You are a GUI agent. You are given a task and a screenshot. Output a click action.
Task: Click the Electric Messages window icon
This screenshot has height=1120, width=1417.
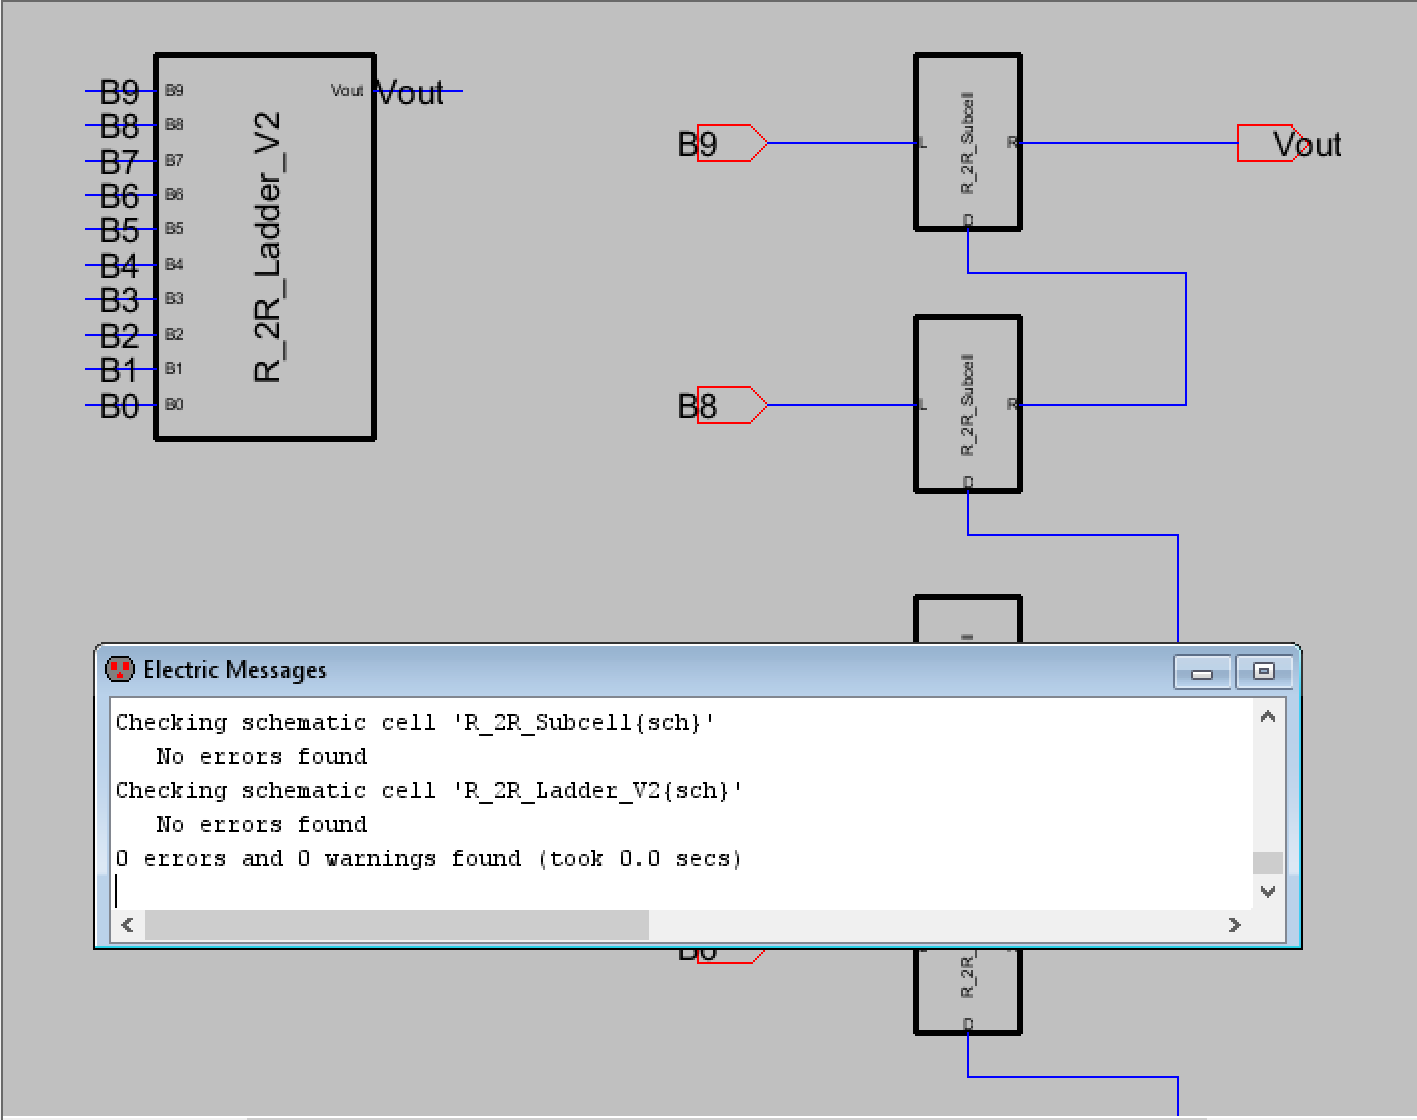(120, 670)
